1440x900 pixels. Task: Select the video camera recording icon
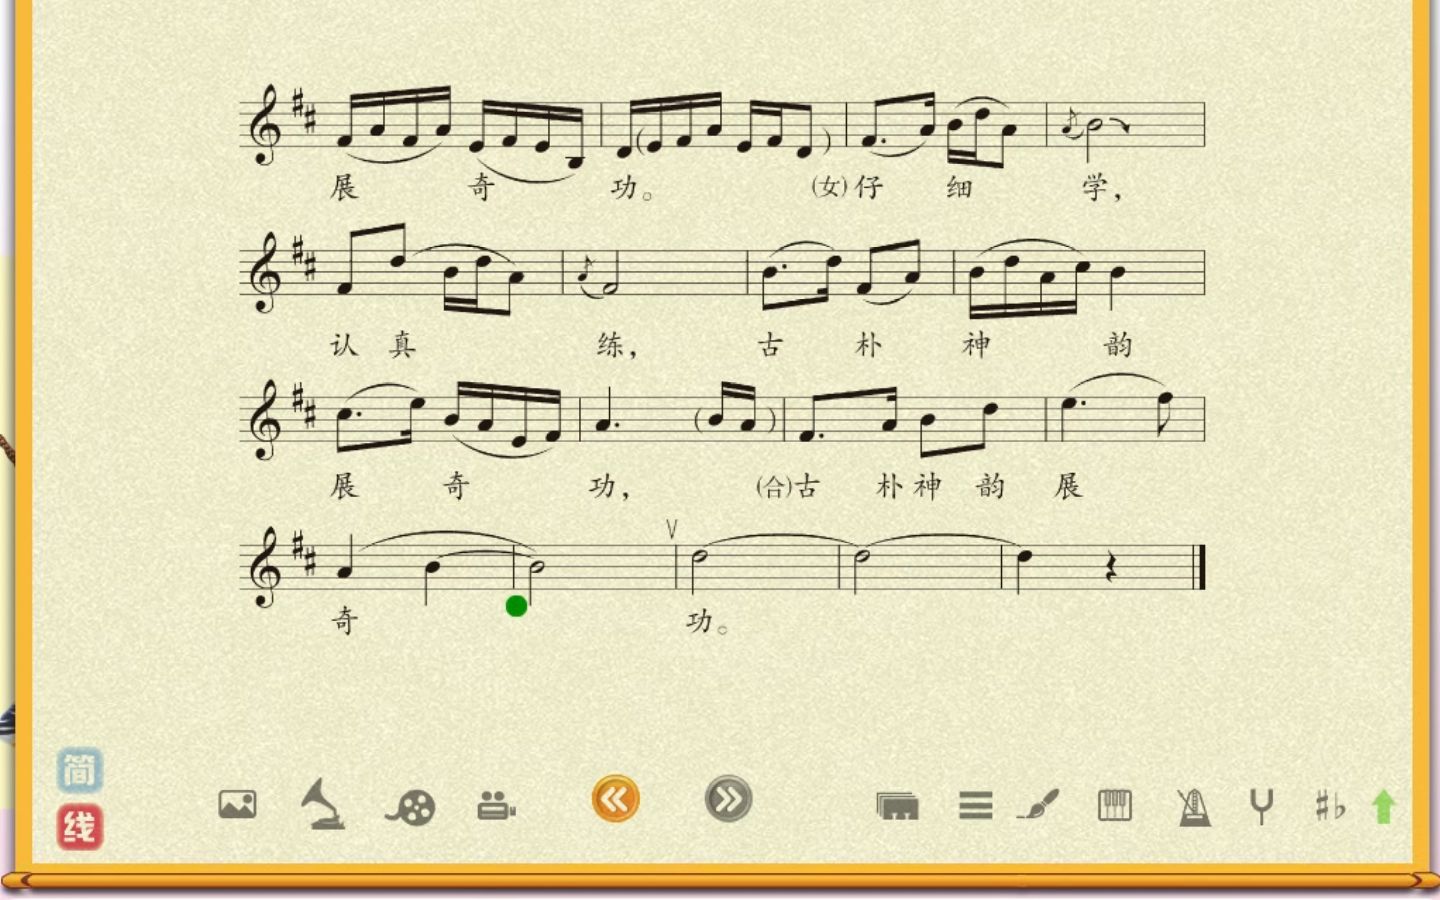[x=496, y=805]
